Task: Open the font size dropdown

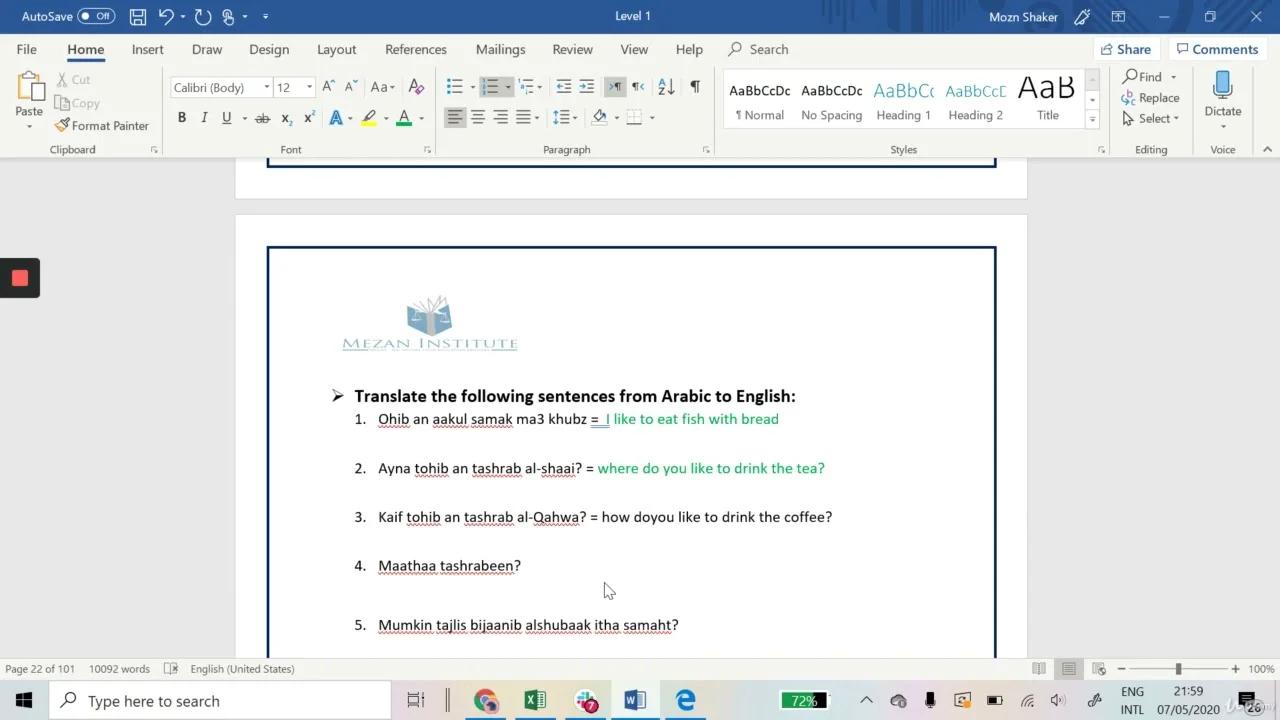Action: [309, 87]
